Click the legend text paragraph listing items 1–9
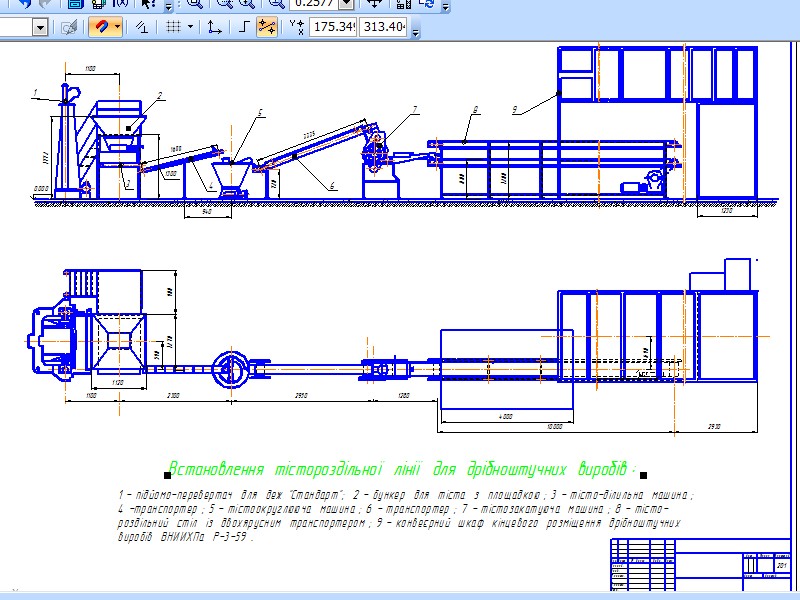This screenshot has height=600, width=800. coord(406,516)
